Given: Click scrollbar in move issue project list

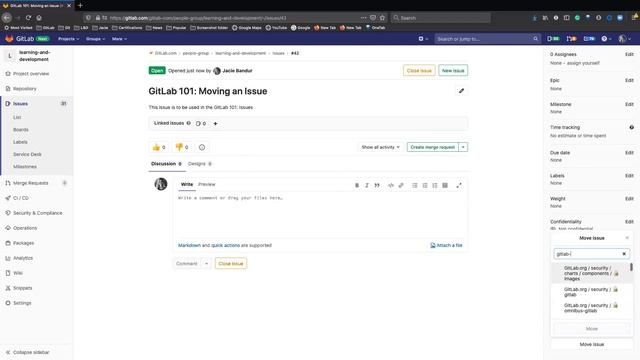Looking at the screenshot, I should click(631, 267).
